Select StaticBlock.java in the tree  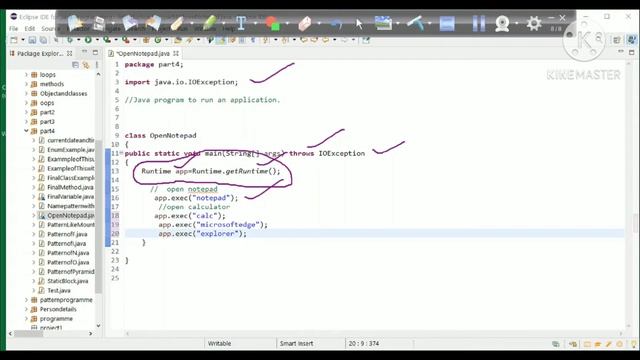coord(67,281)
